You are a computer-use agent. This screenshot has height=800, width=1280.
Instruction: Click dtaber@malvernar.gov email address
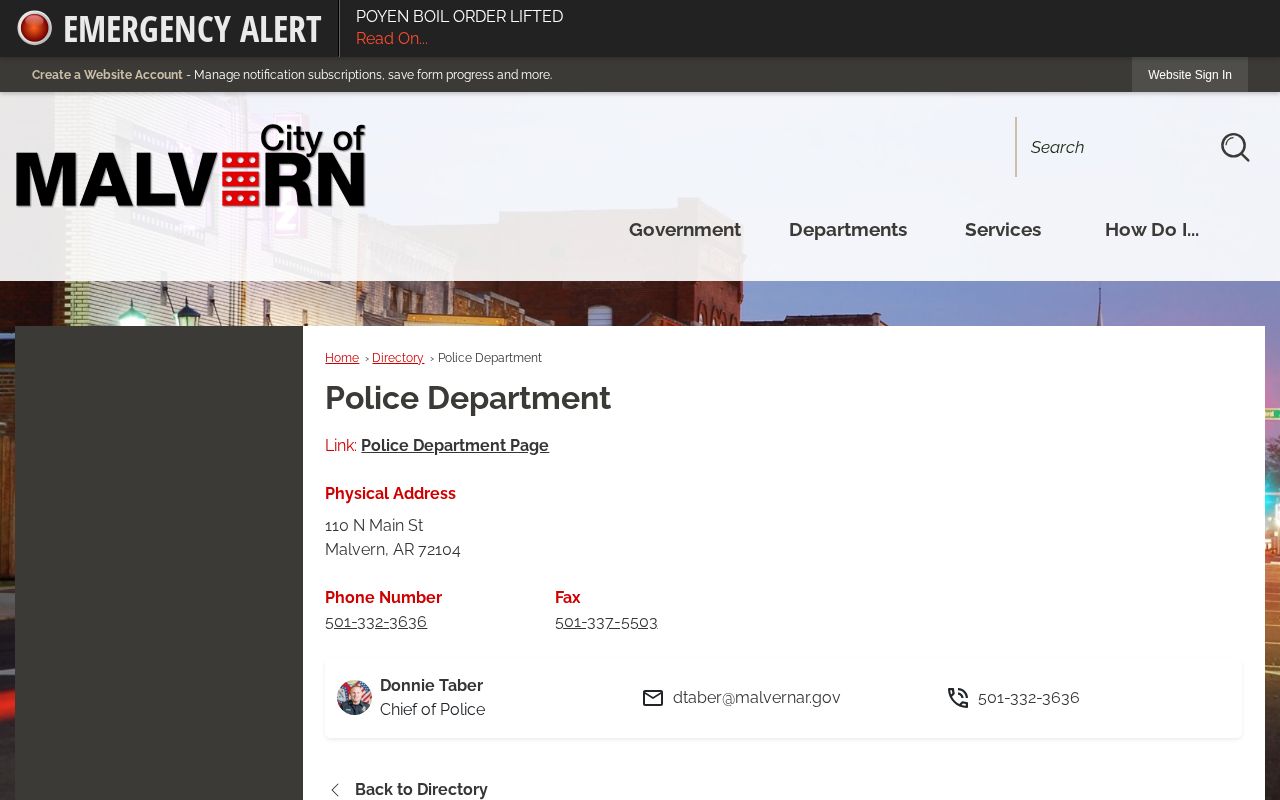tap(757, 698)
